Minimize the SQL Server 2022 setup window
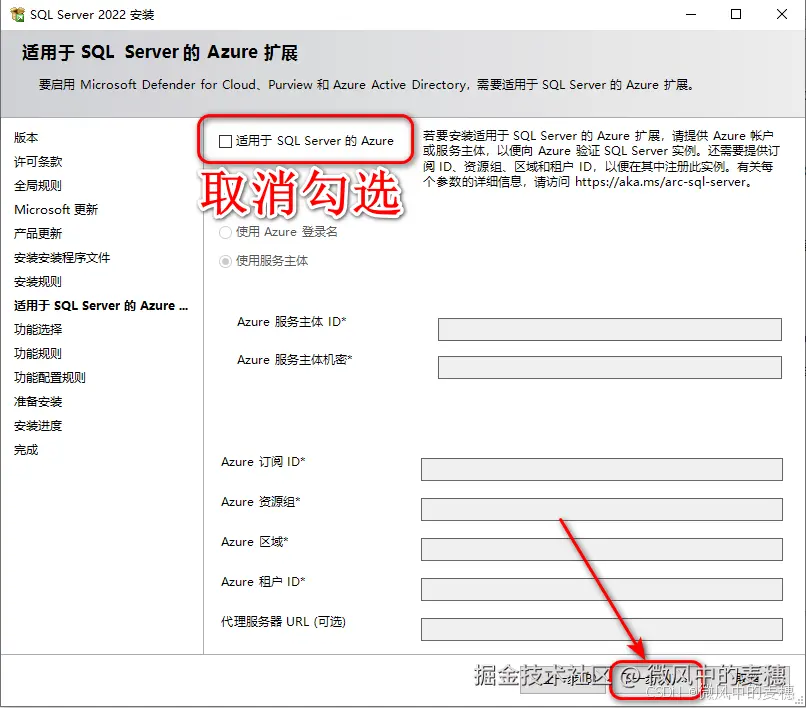Screen dimensions: 806x708 (x=691, y=14)
